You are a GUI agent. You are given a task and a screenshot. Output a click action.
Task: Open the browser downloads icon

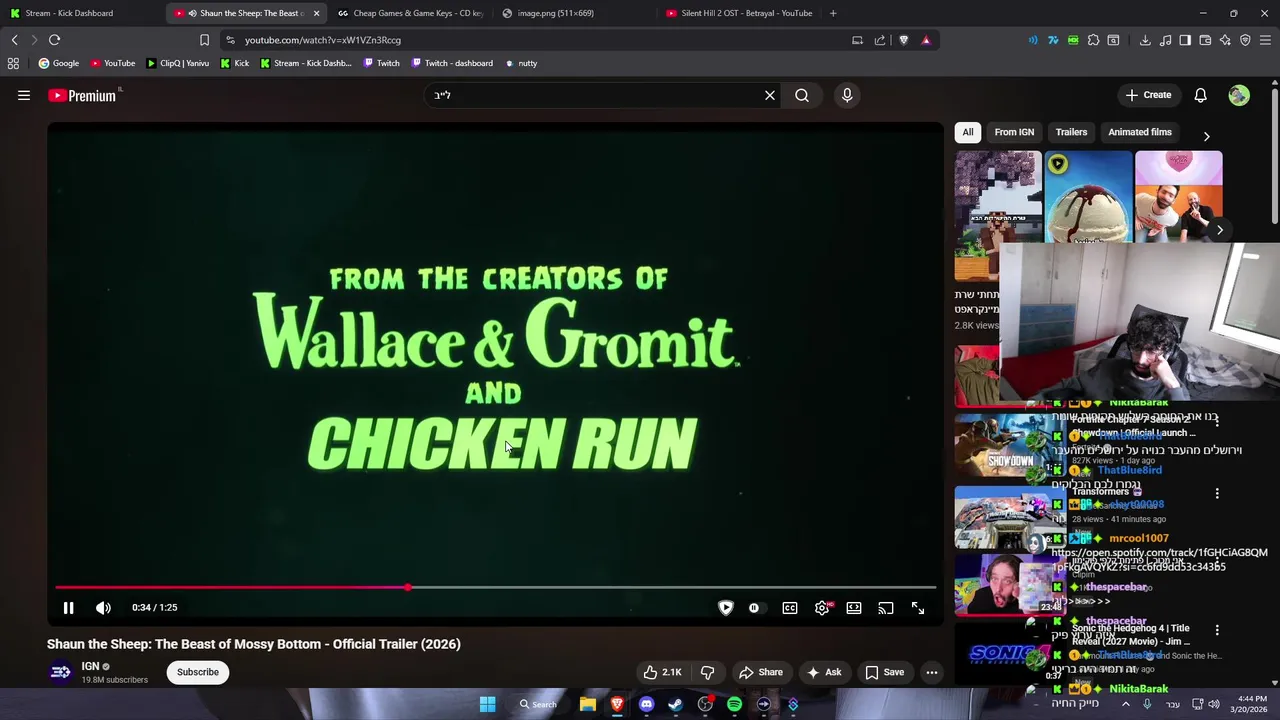[1145, 40]
